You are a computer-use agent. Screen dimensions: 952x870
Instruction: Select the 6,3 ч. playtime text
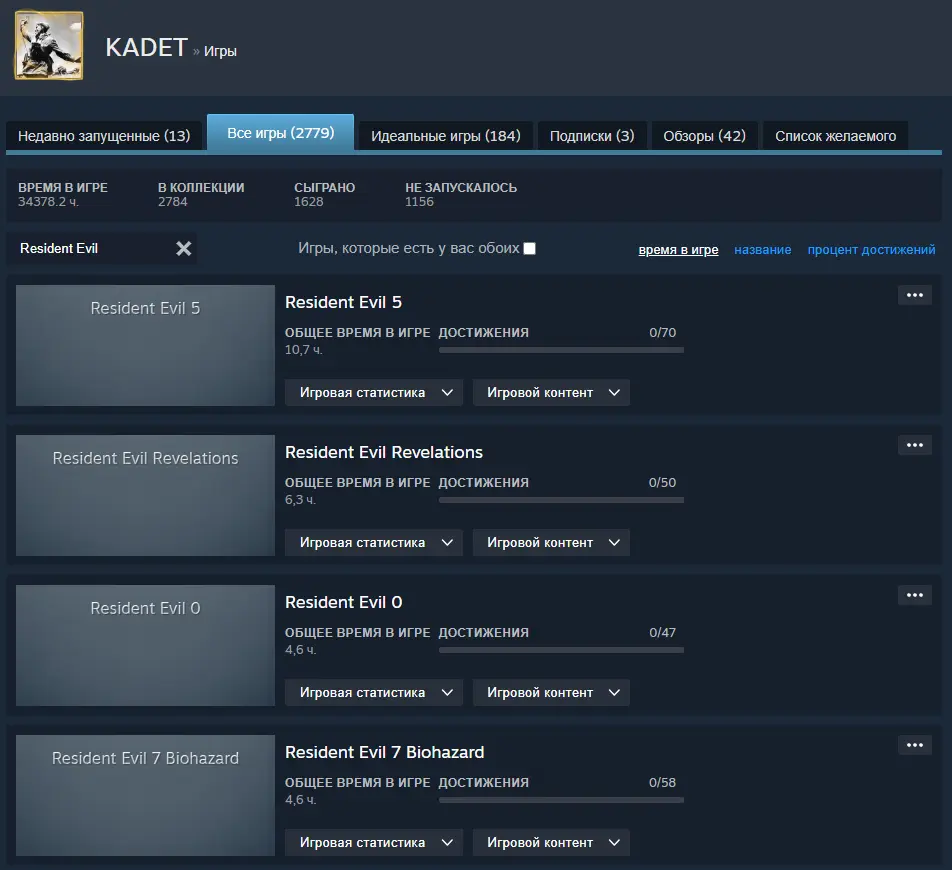click(301, 500)
